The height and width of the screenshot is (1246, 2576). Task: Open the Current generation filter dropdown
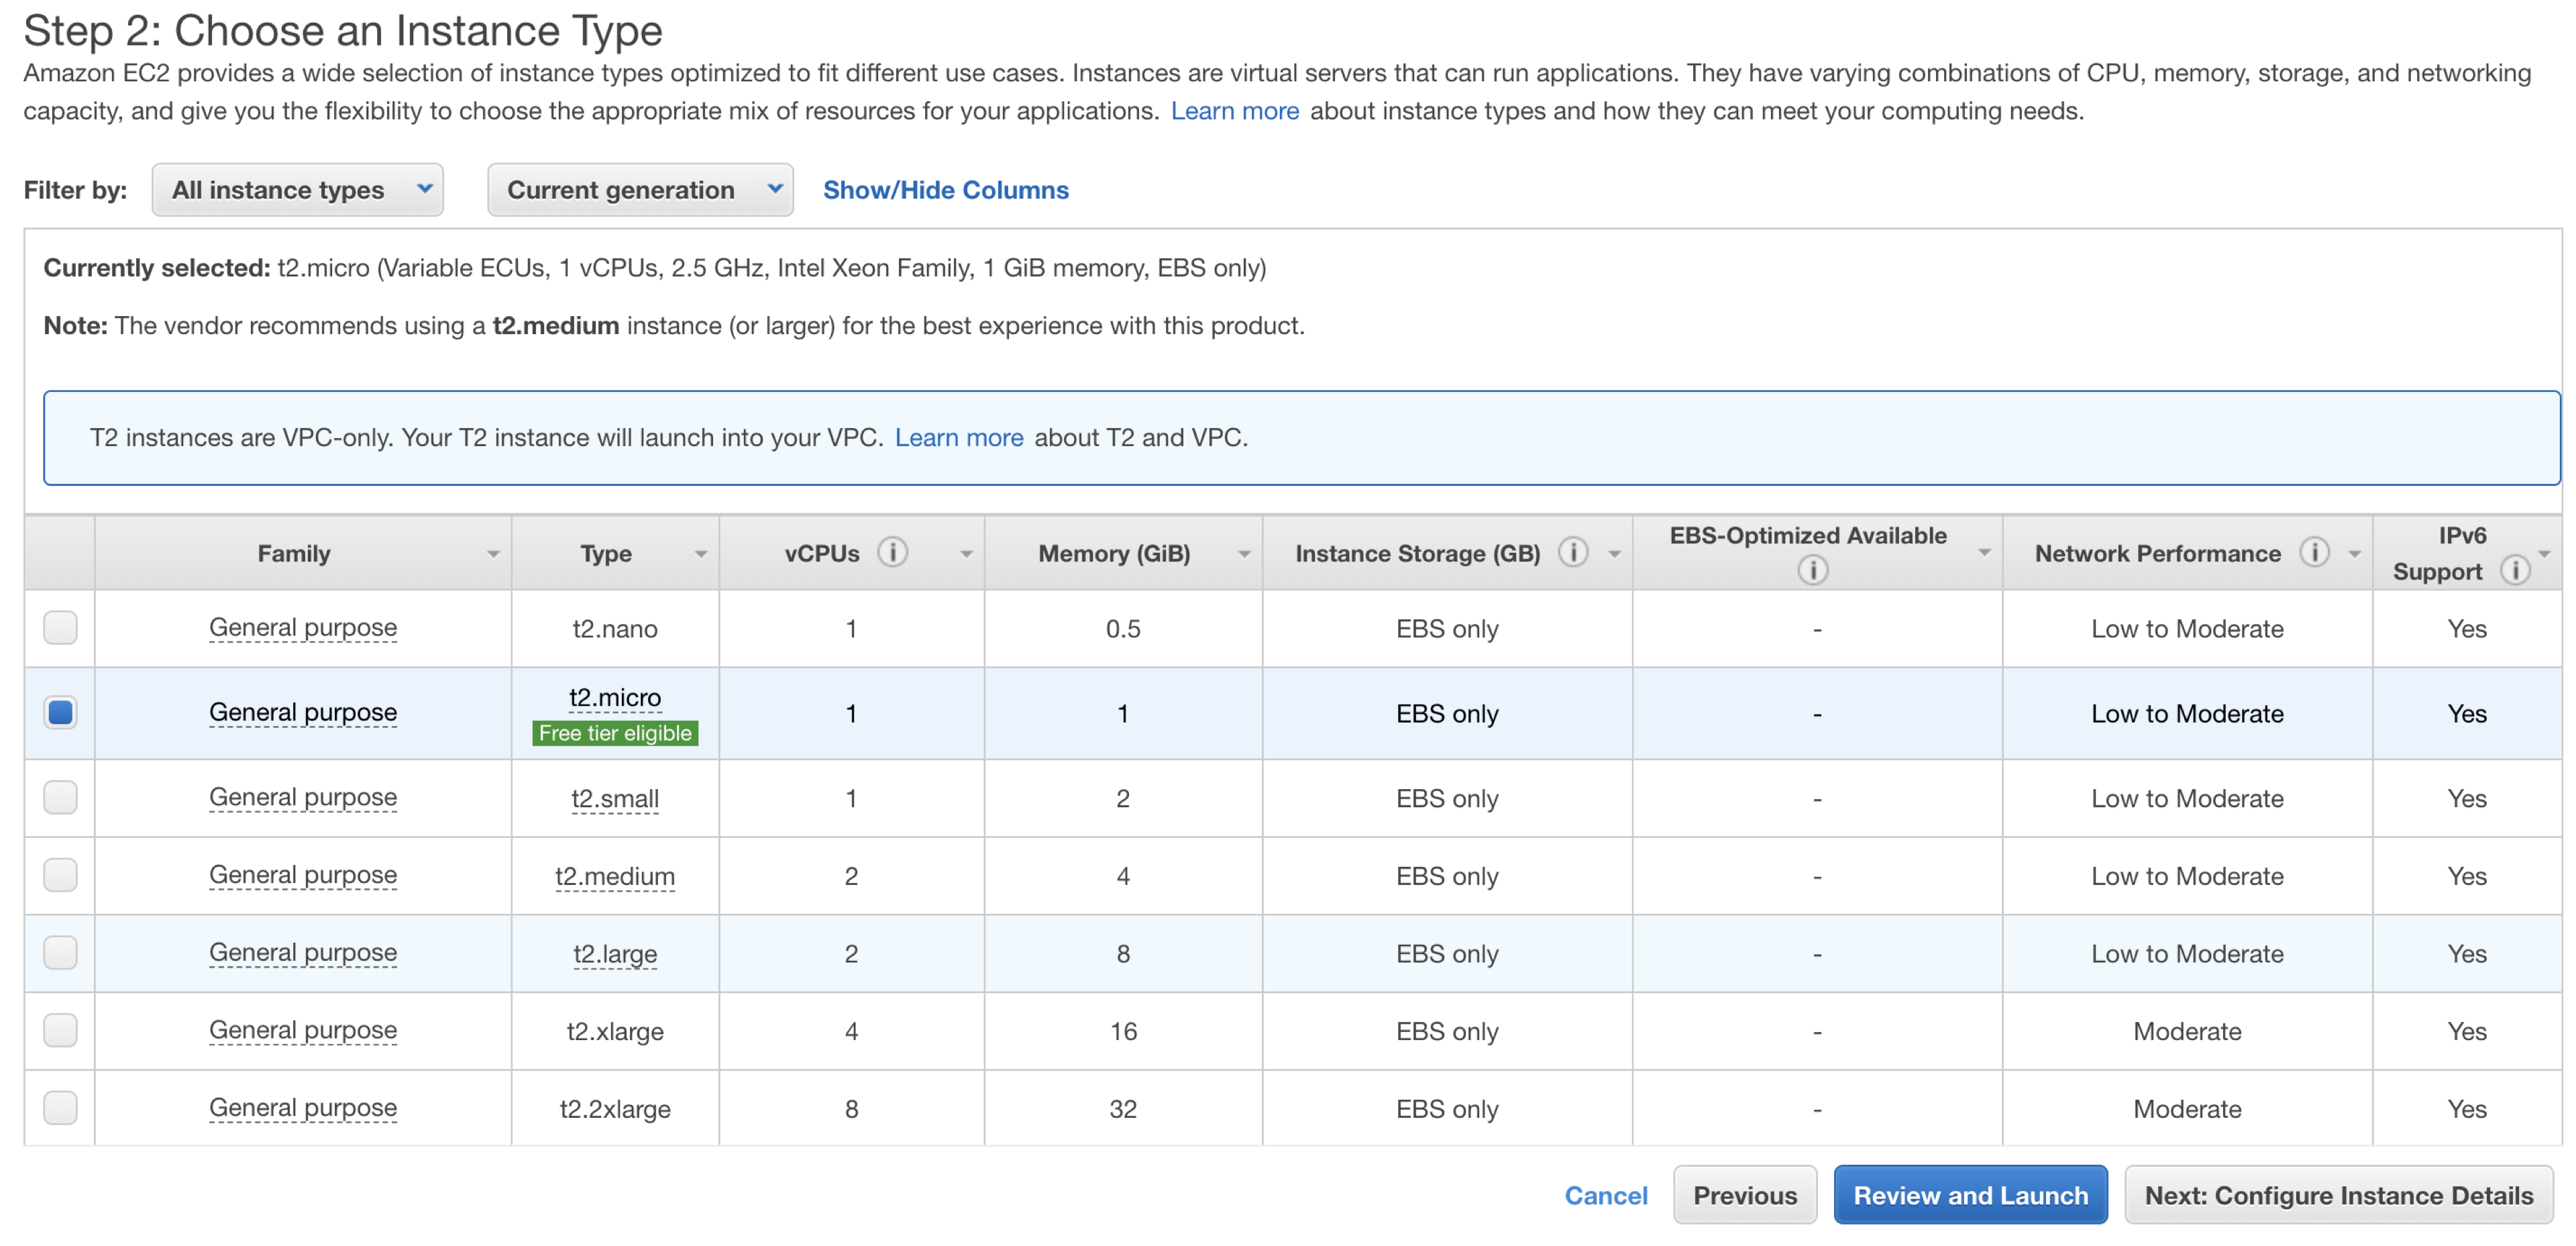coord(639,190)
